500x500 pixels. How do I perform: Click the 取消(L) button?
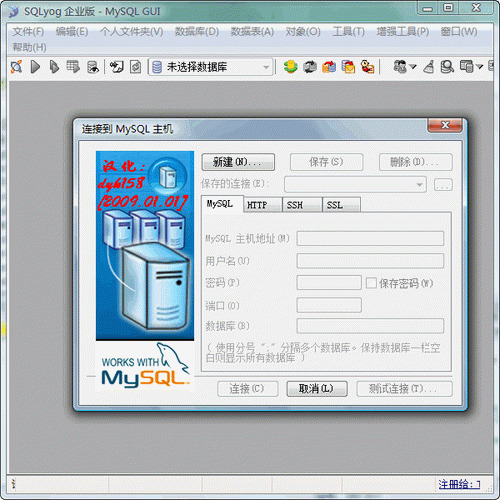pos(317,389)
